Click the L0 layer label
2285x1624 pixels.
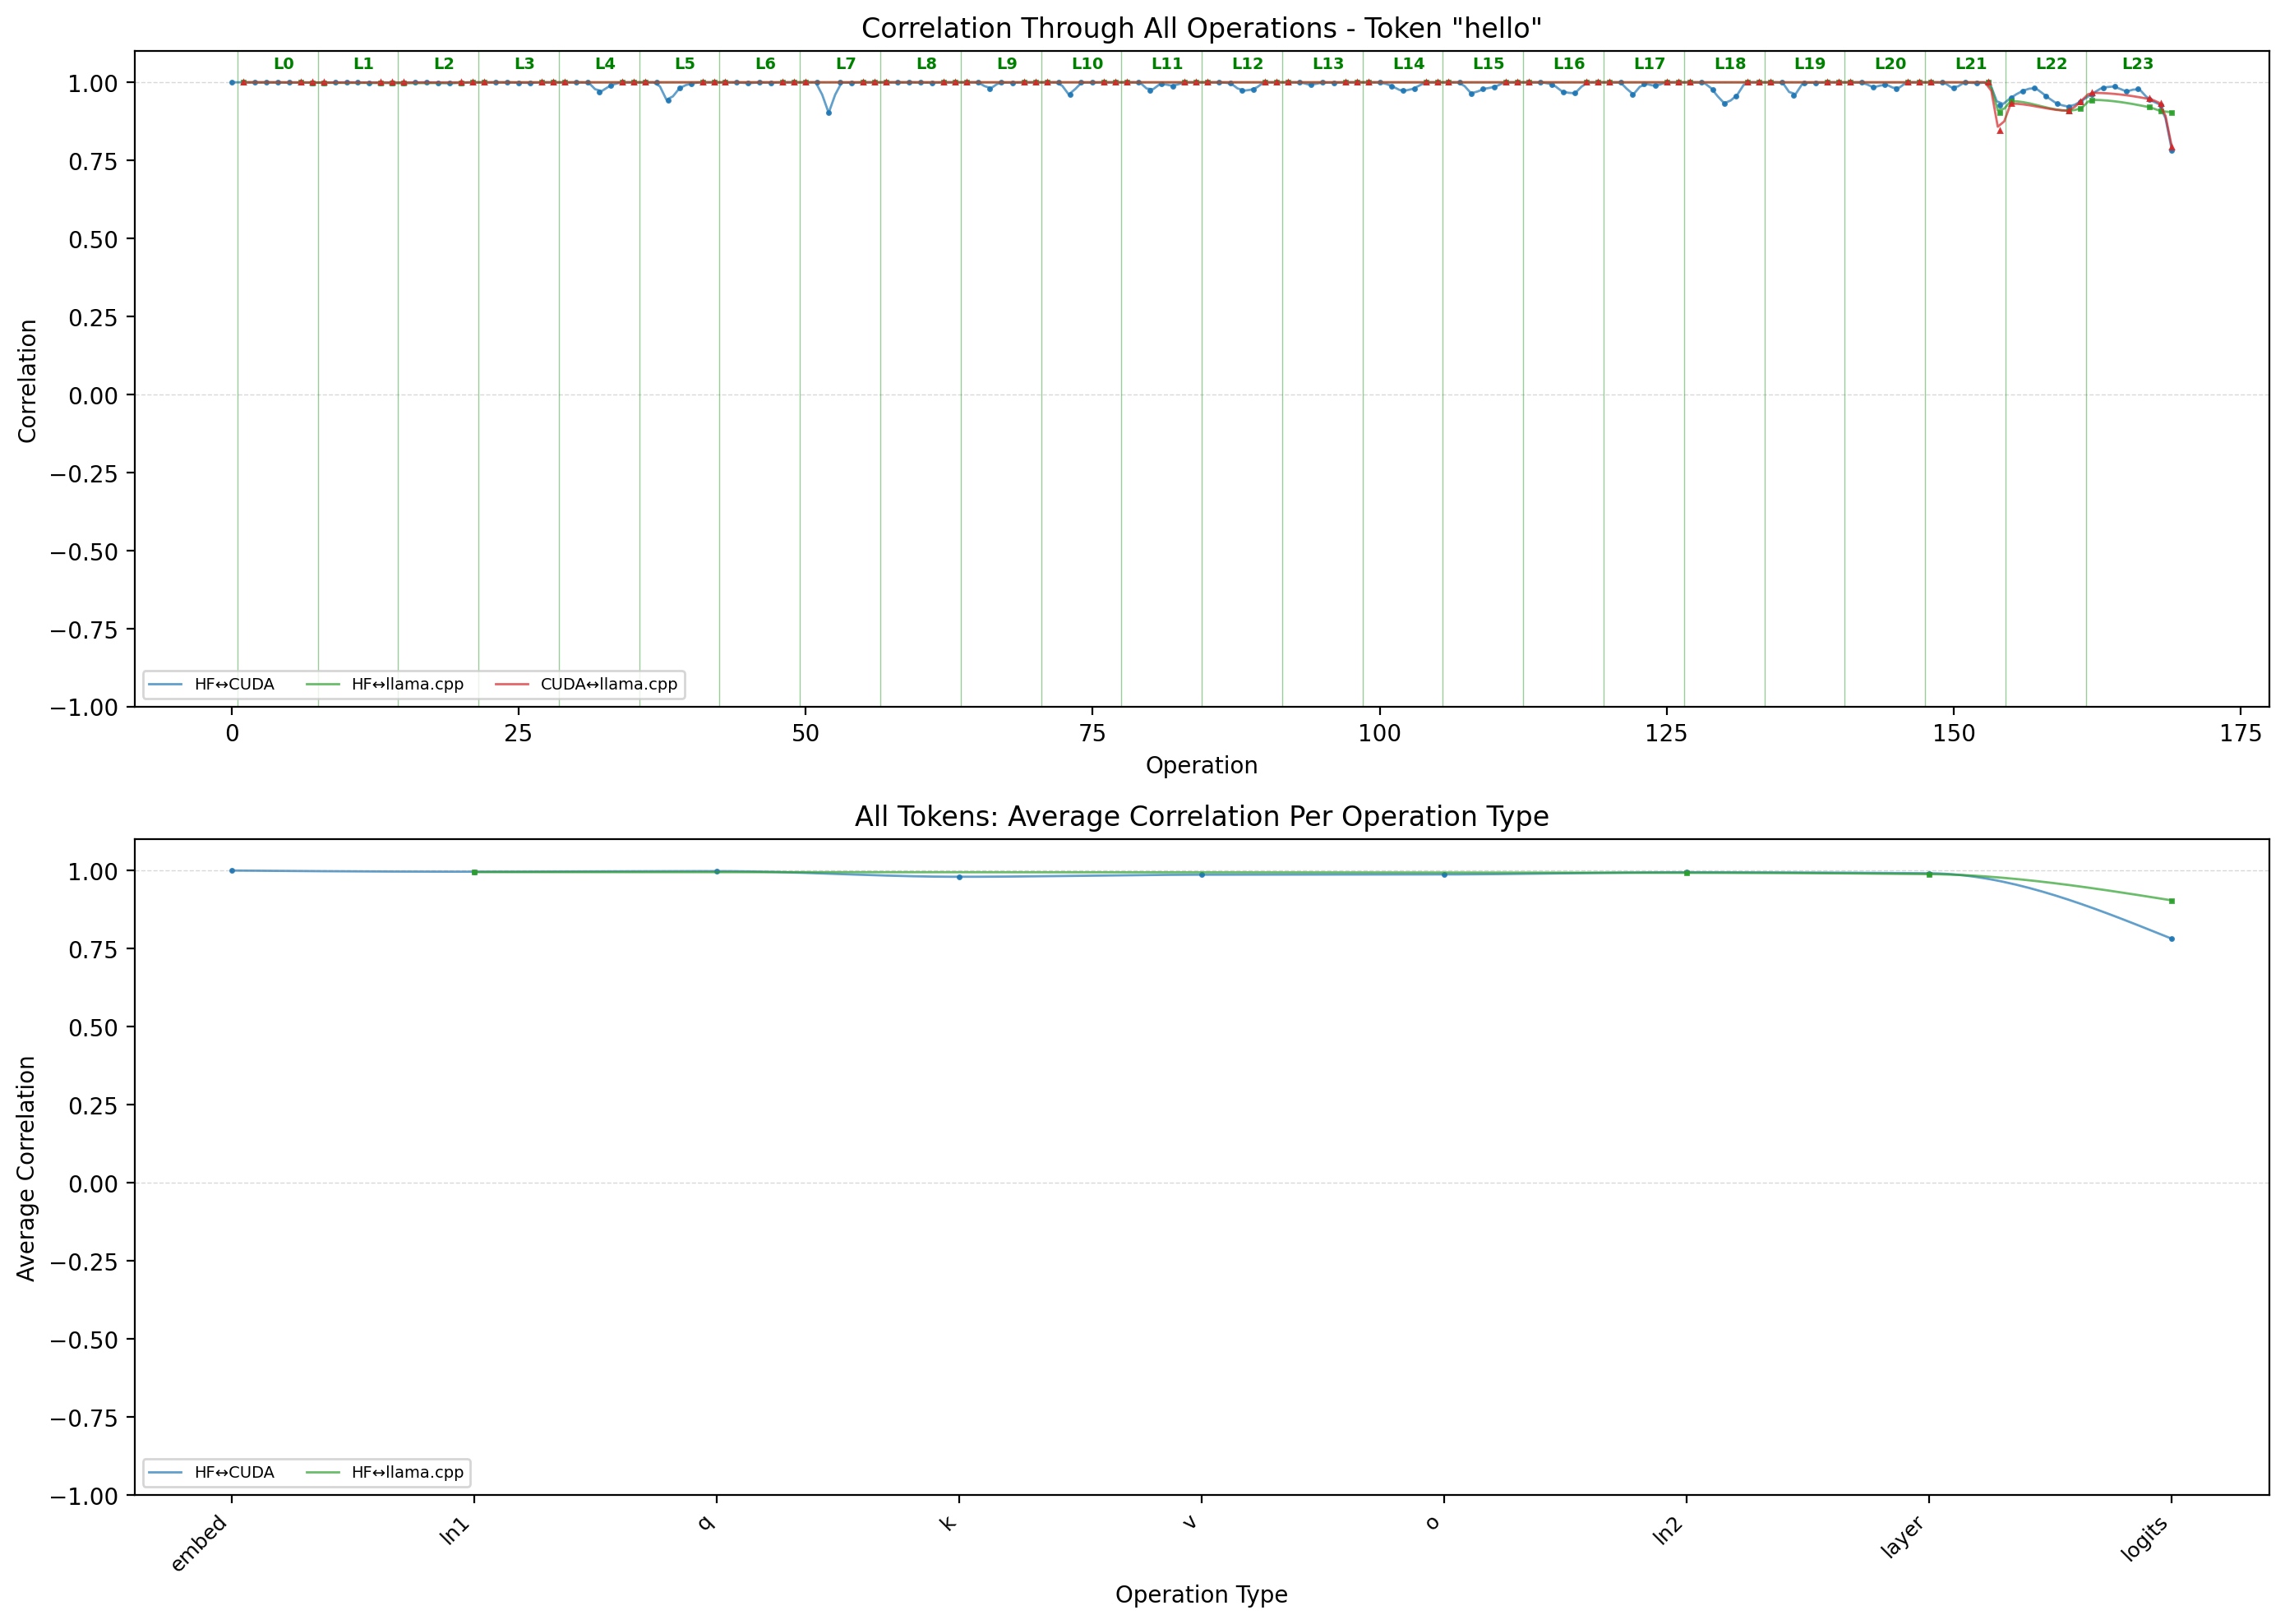284,64
